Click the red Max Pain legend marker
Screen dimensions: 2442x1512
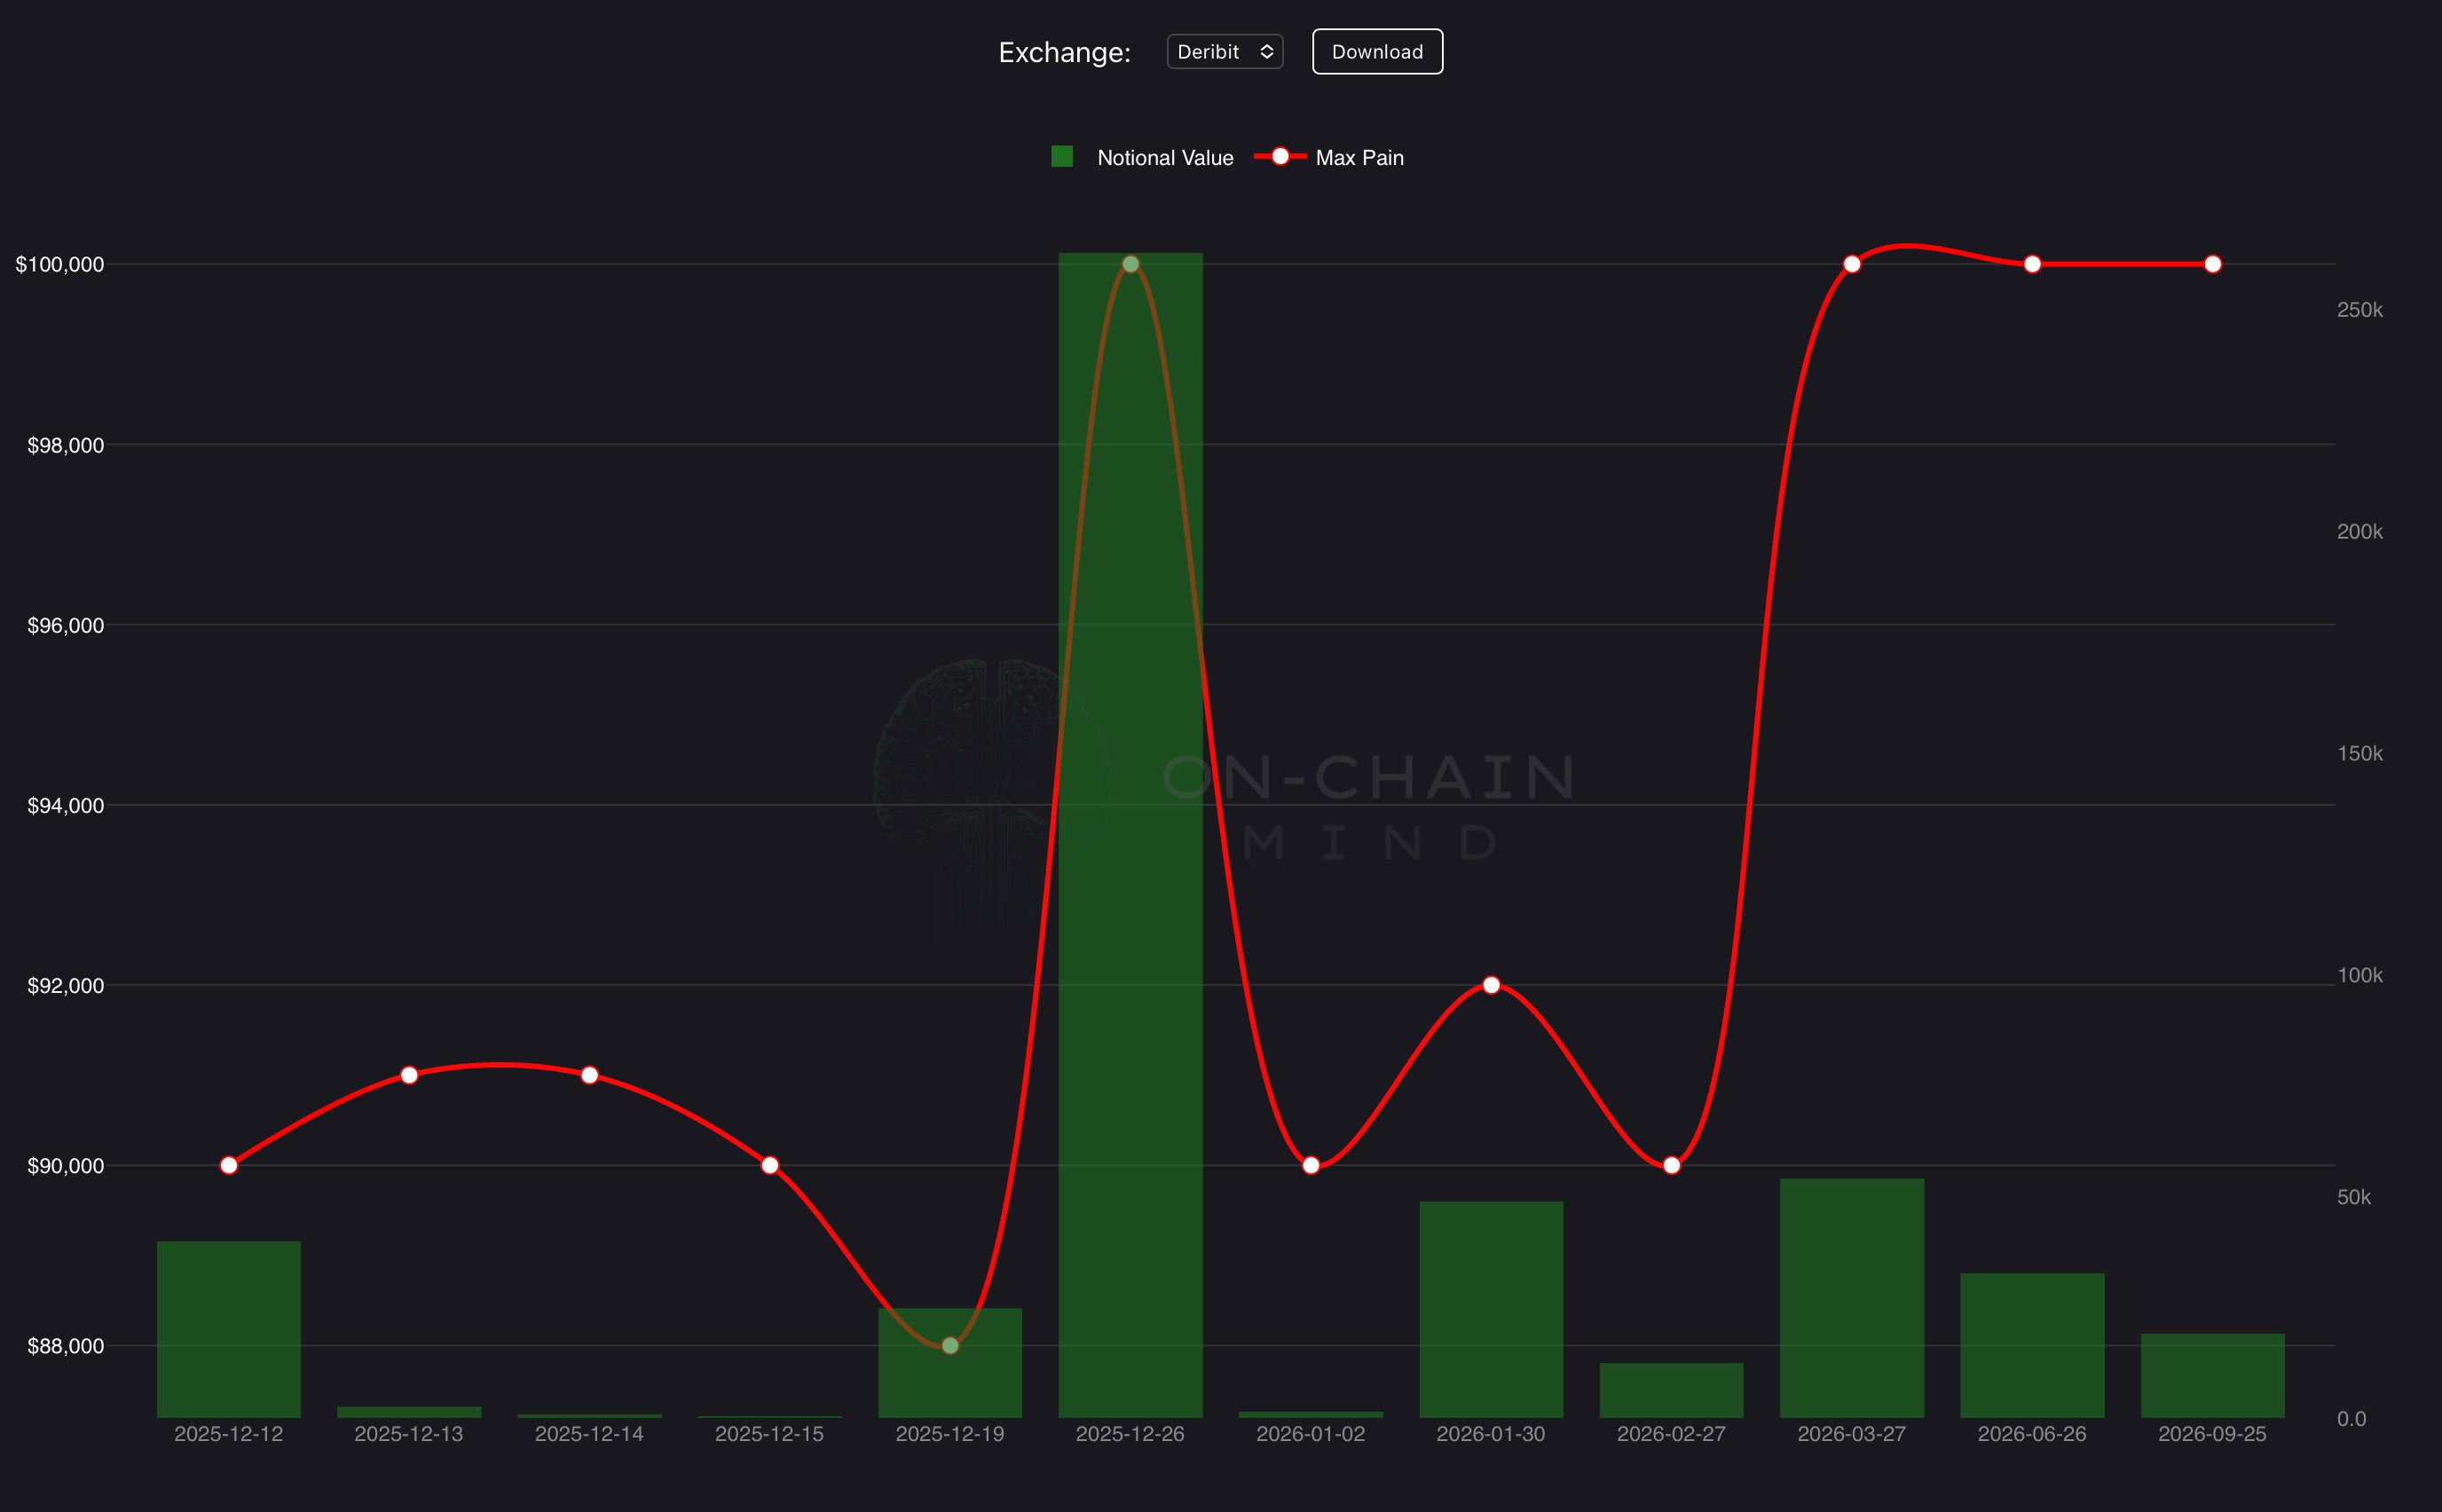pos(1280,157)
